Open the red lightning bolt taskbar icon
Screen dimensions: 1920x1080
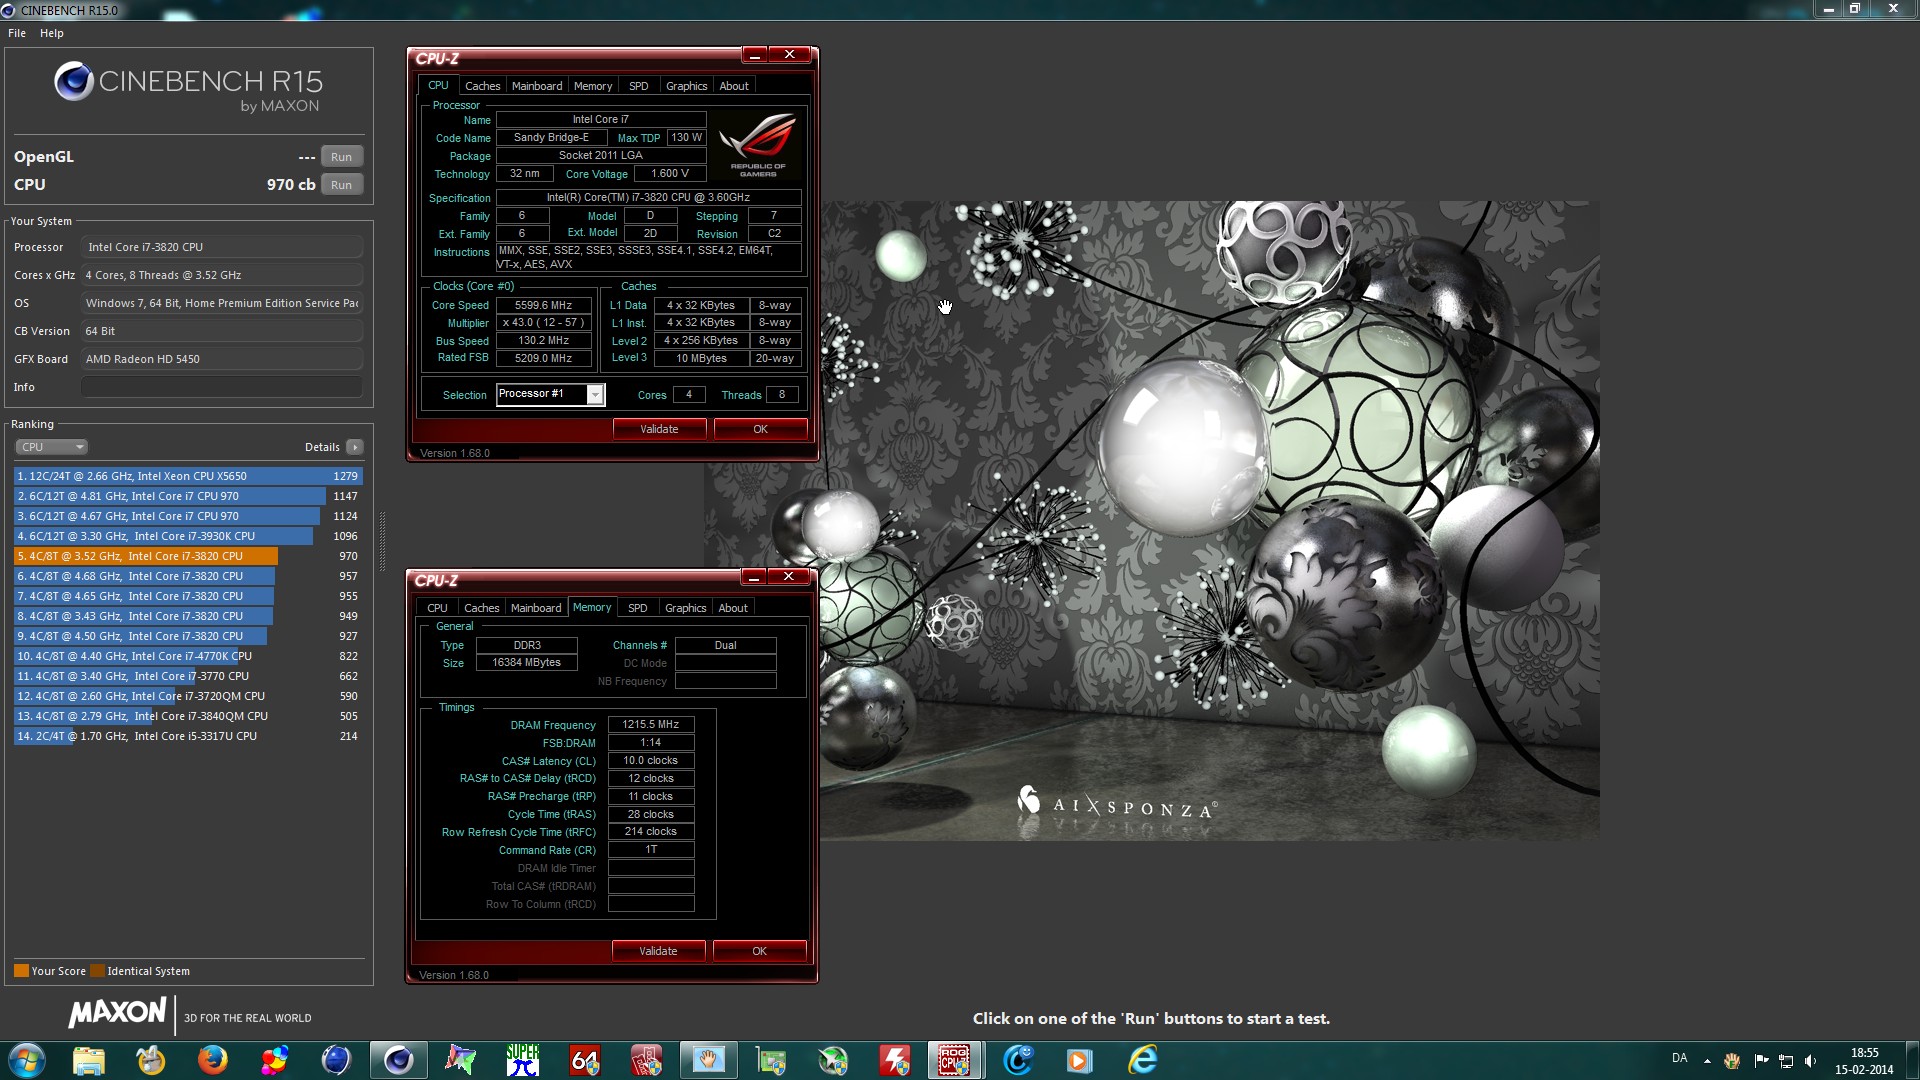(894, 1060)
